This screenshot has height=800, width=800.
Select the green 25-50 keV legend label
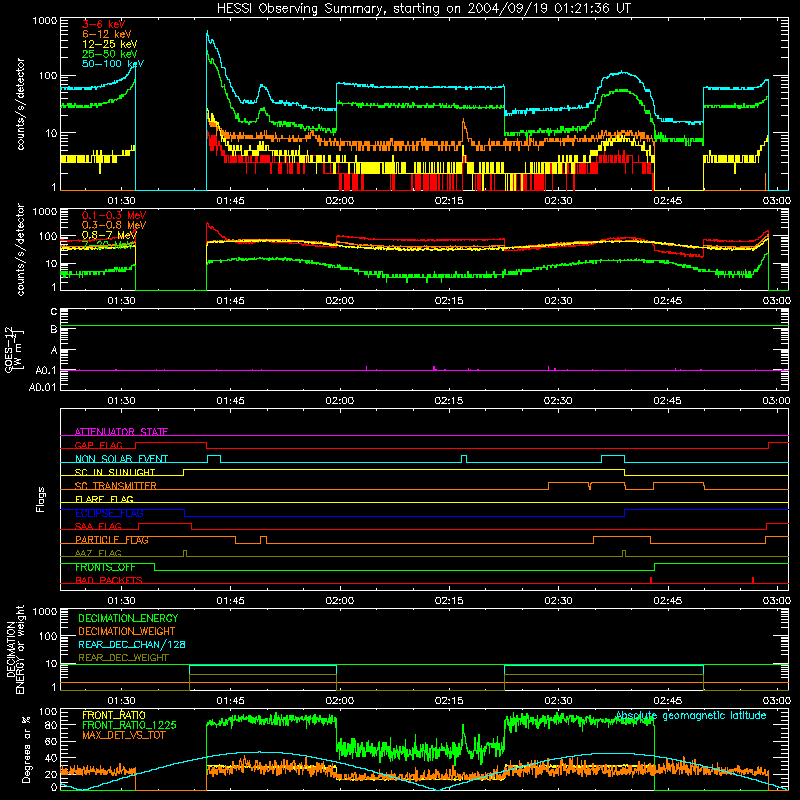point(109,54)
